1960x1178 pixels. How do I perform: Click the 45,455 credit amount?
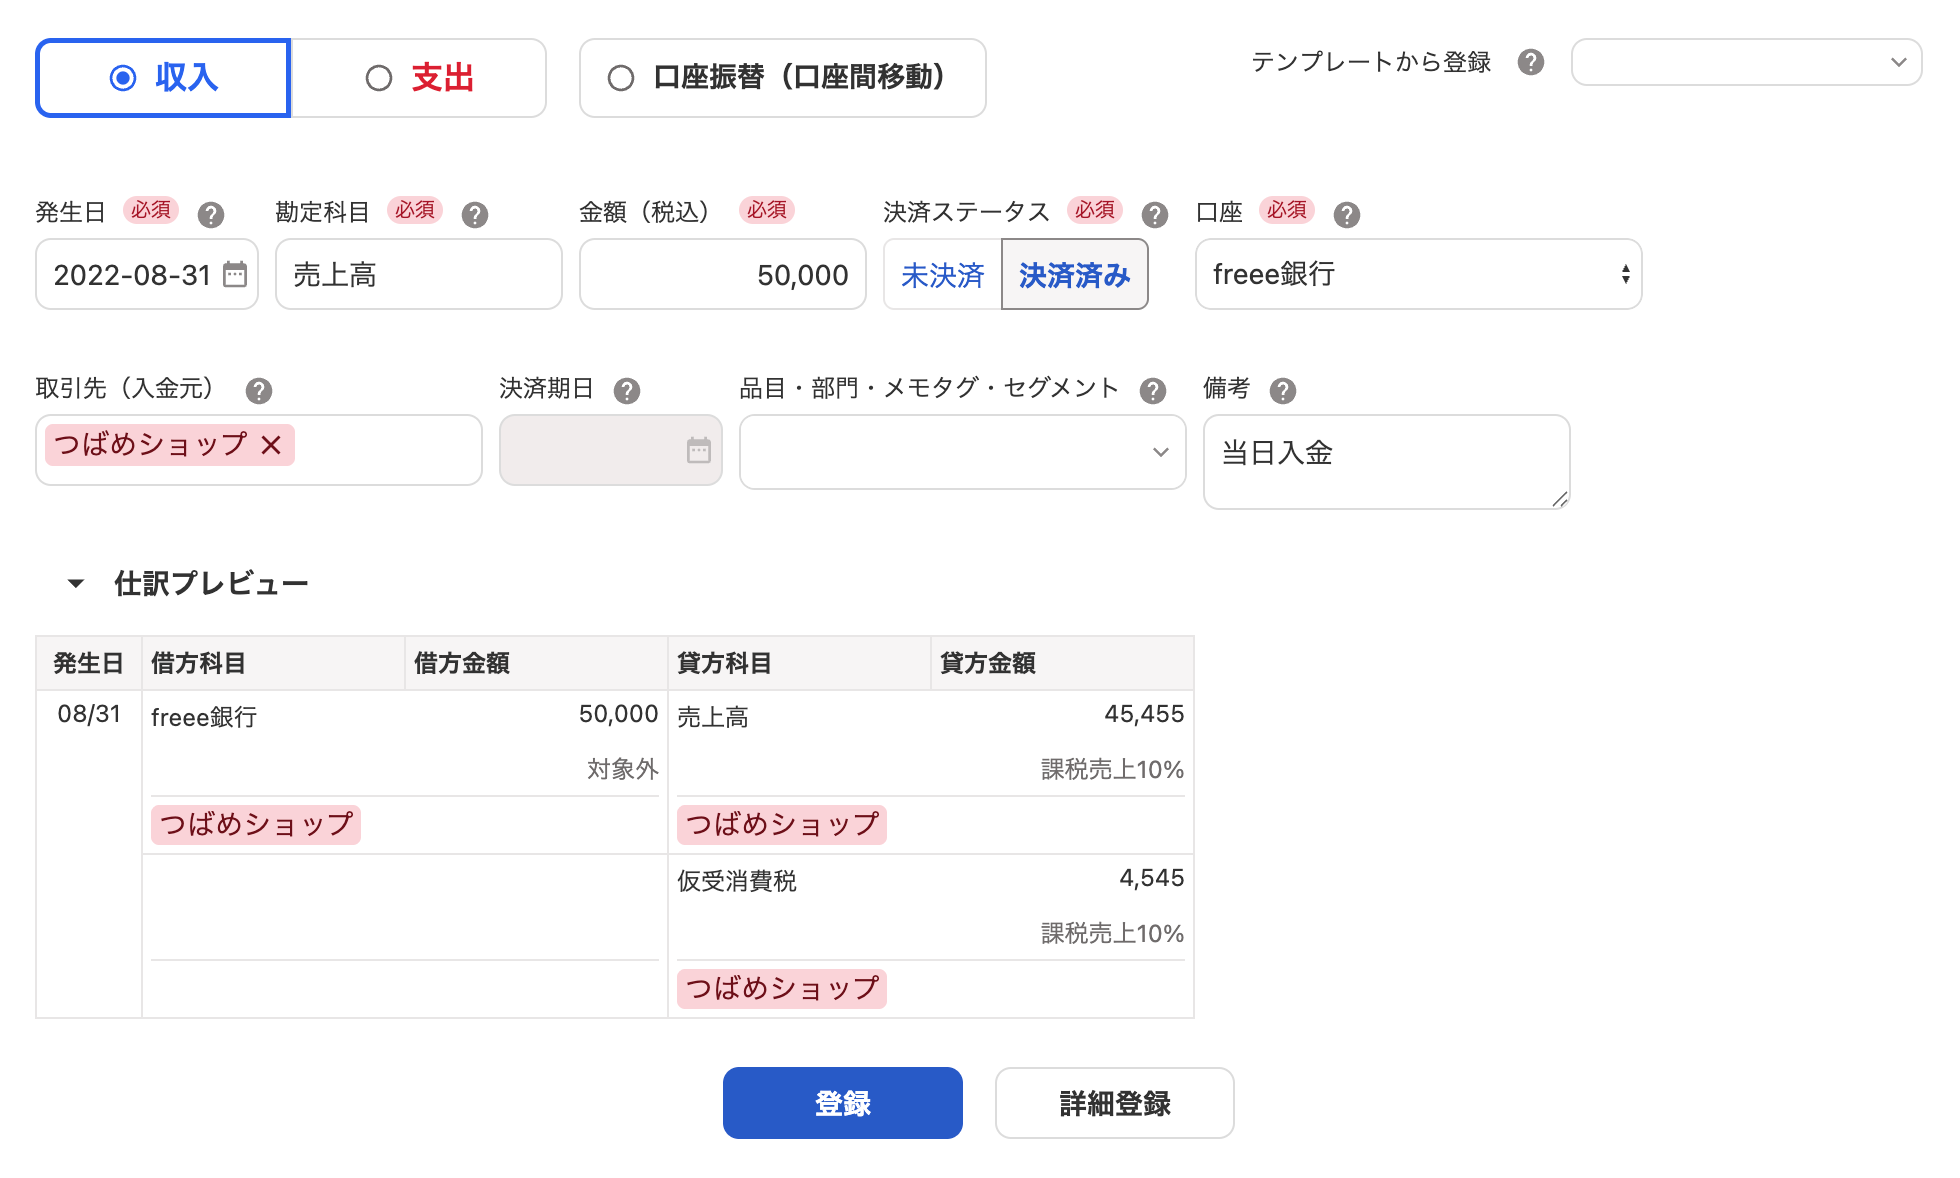coord(1144,714)
